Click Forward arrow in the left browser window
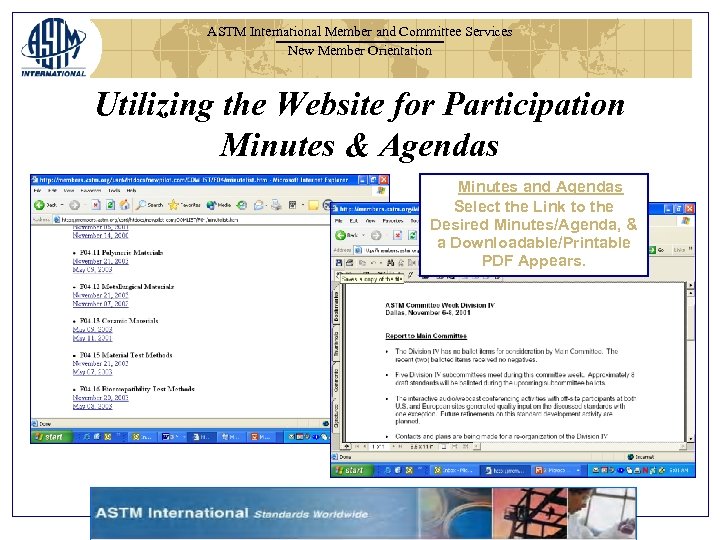 pyautogui.click(x=74, y=205)
